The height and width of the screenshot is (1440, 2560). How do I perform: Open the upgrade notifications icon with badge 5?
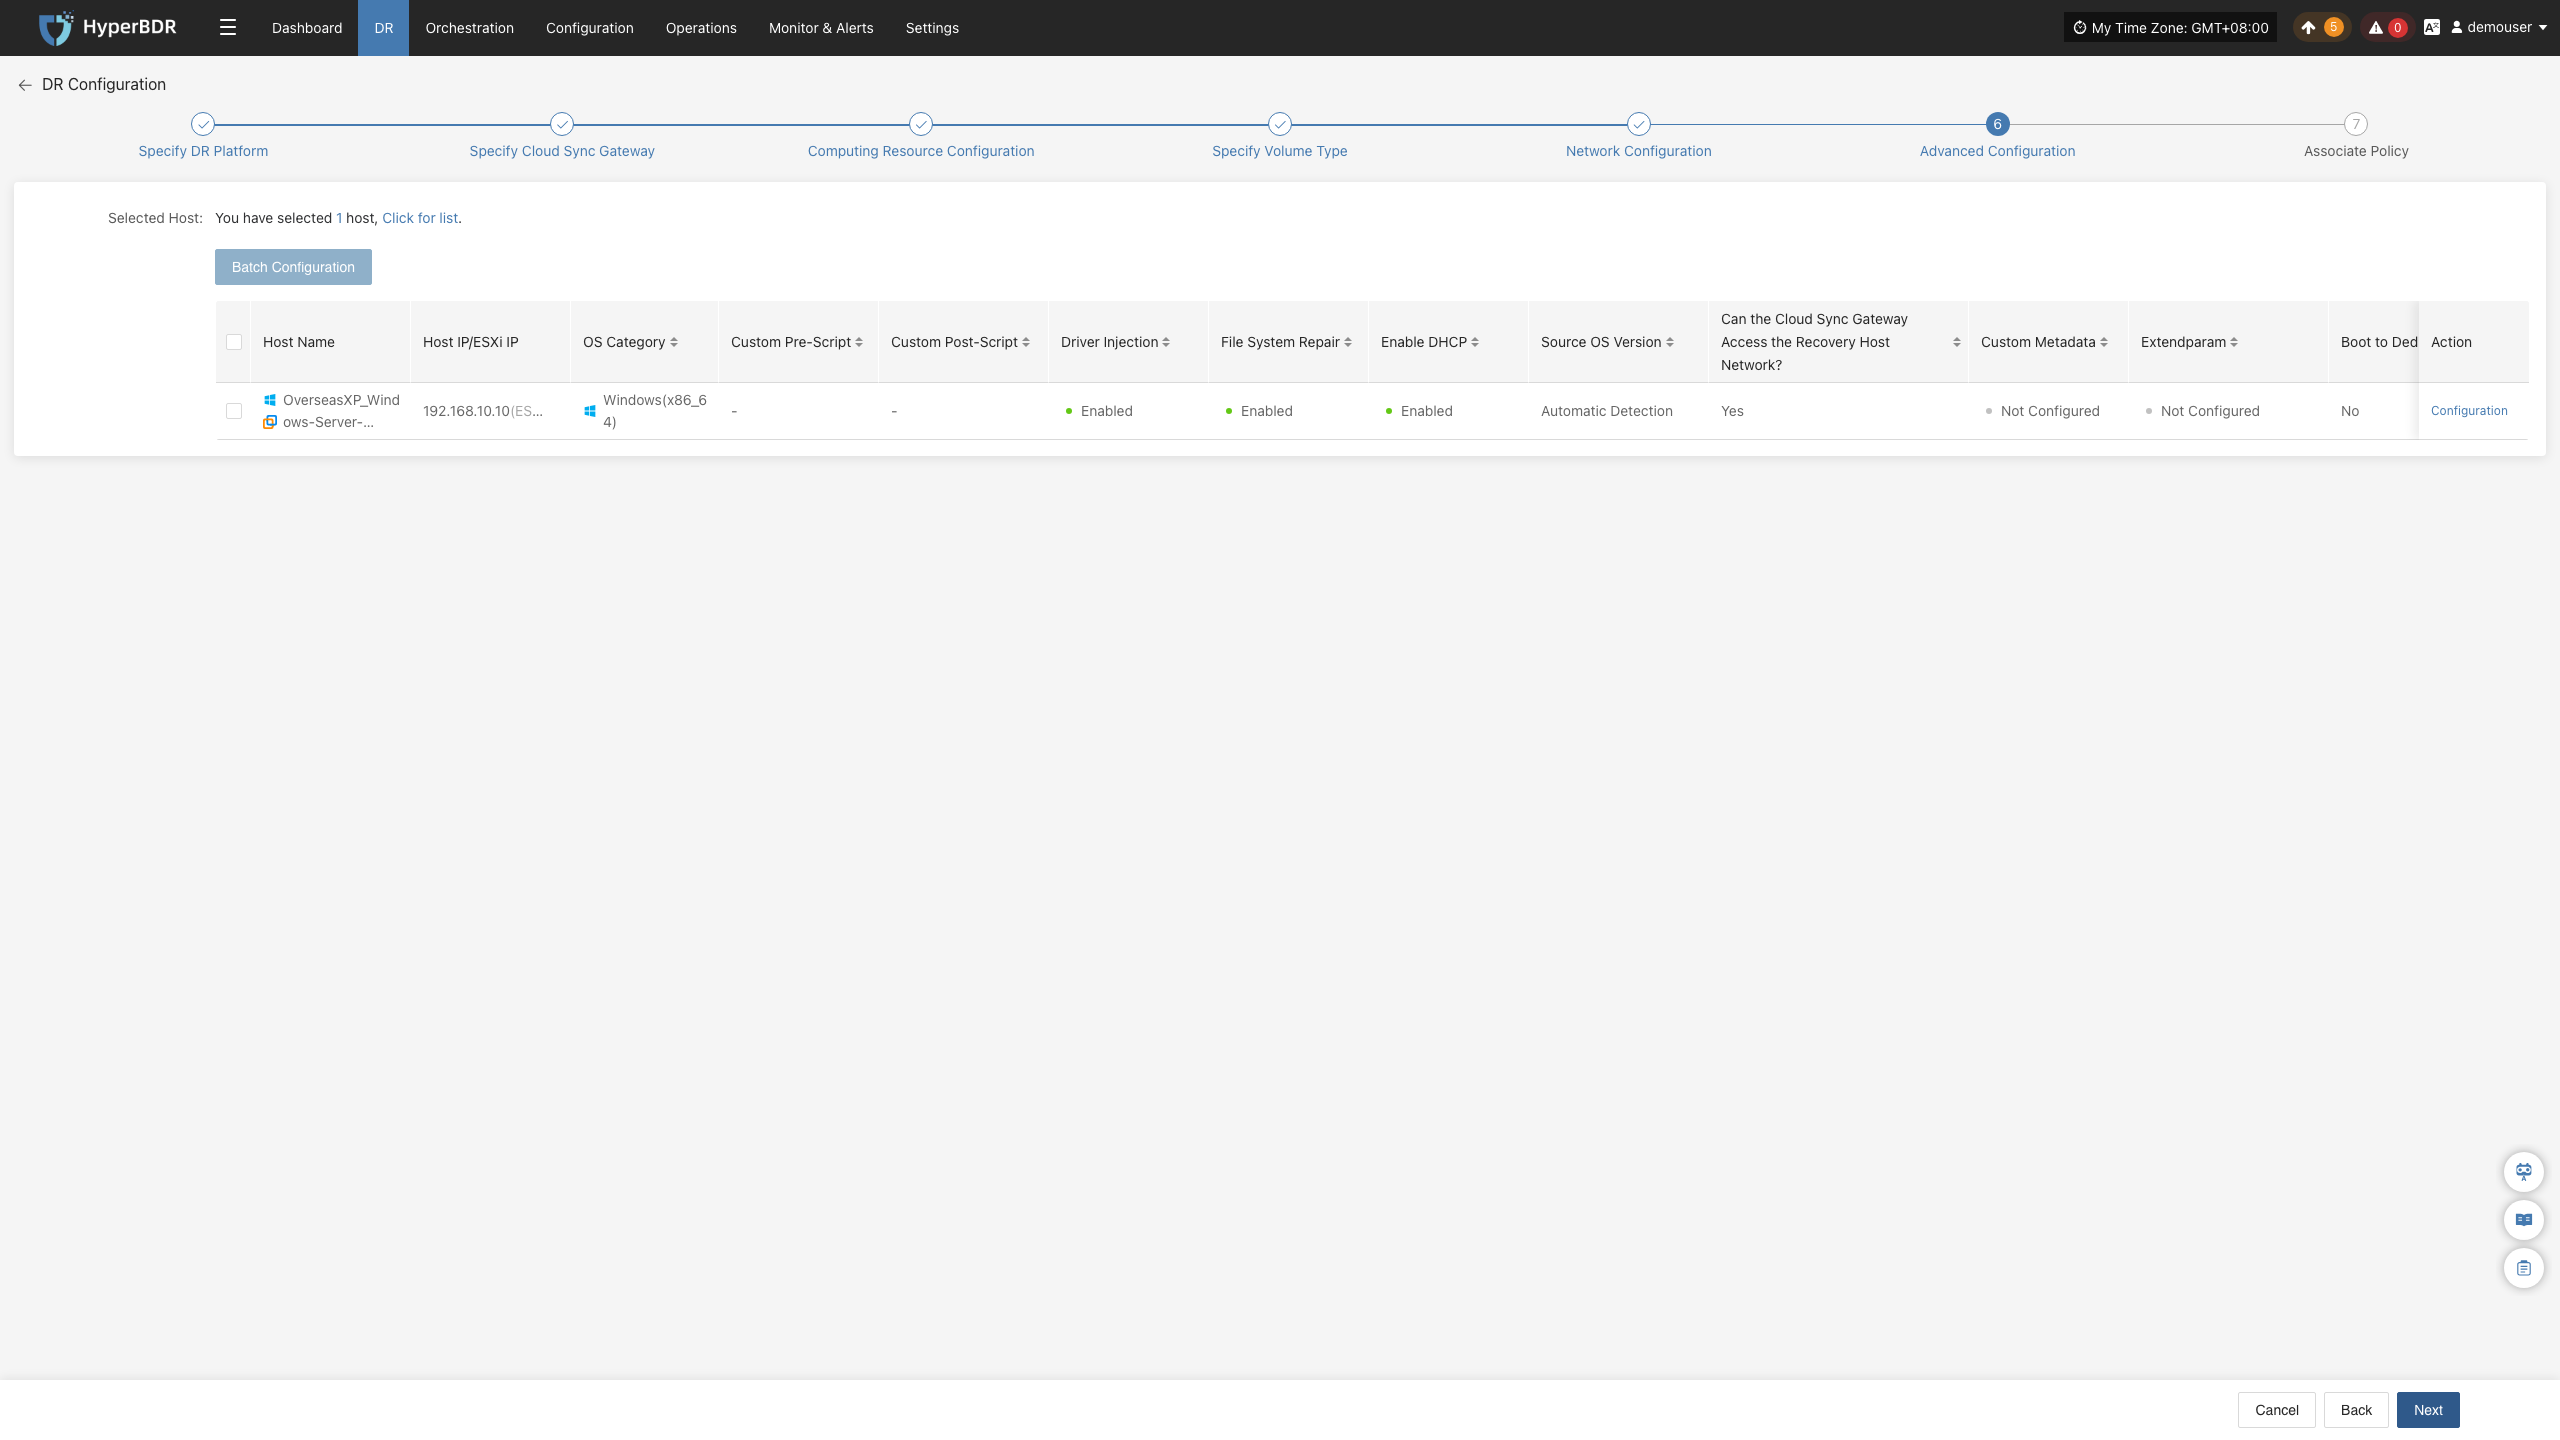pyautogui.click(x=2320, y=28)
